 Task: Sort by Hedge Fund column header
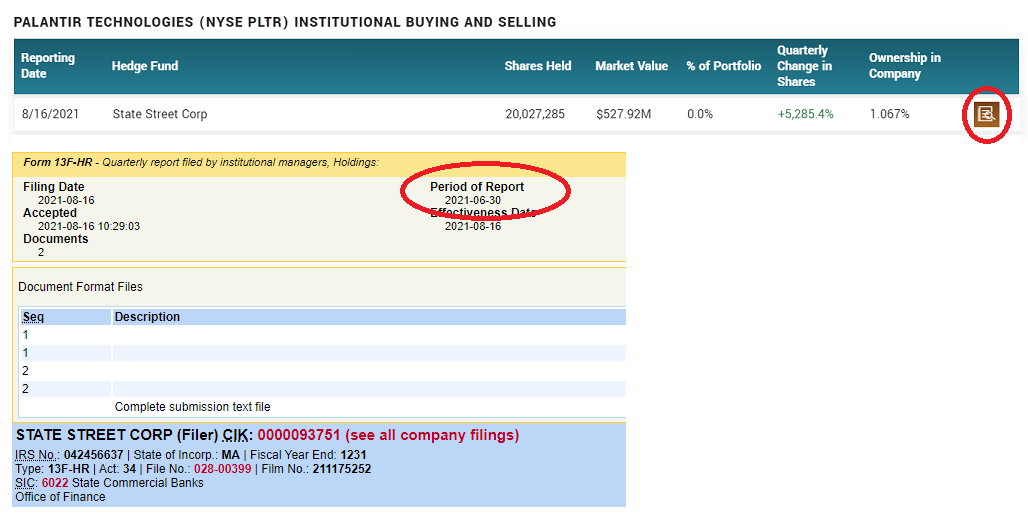(145, 66)
